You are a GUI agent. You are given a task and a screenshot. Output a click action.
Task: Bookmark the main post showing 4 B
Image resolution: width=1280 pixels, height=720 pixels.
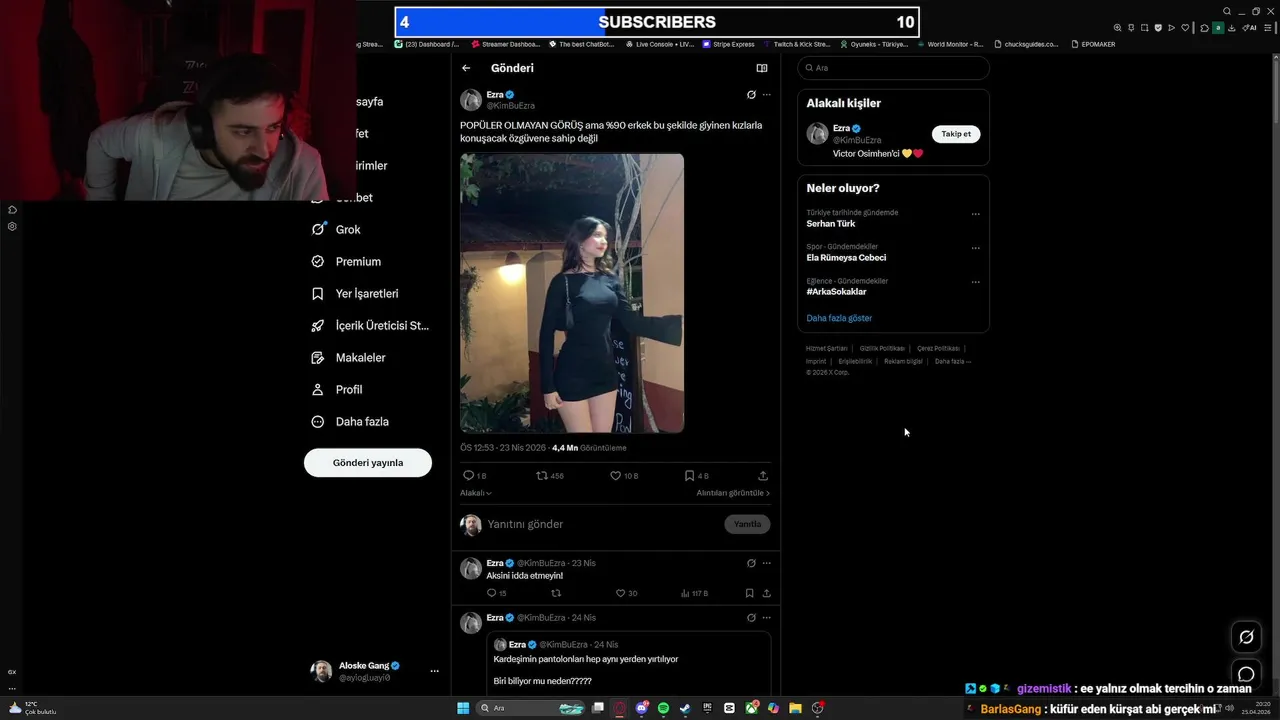697,476
